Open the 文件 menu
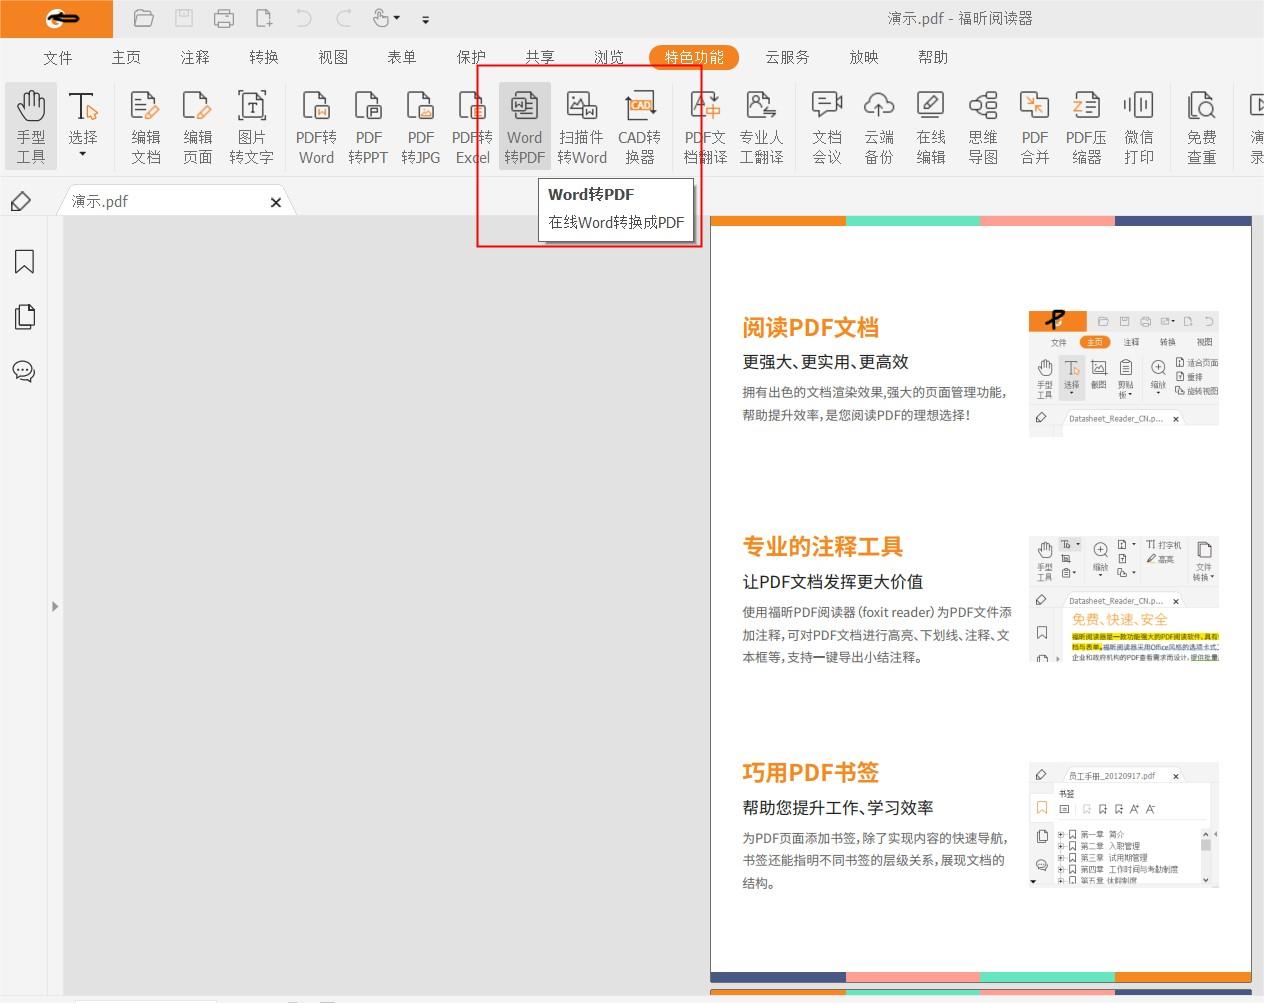The width and height of the screenshot is (1264, 1003). (57, 57)
